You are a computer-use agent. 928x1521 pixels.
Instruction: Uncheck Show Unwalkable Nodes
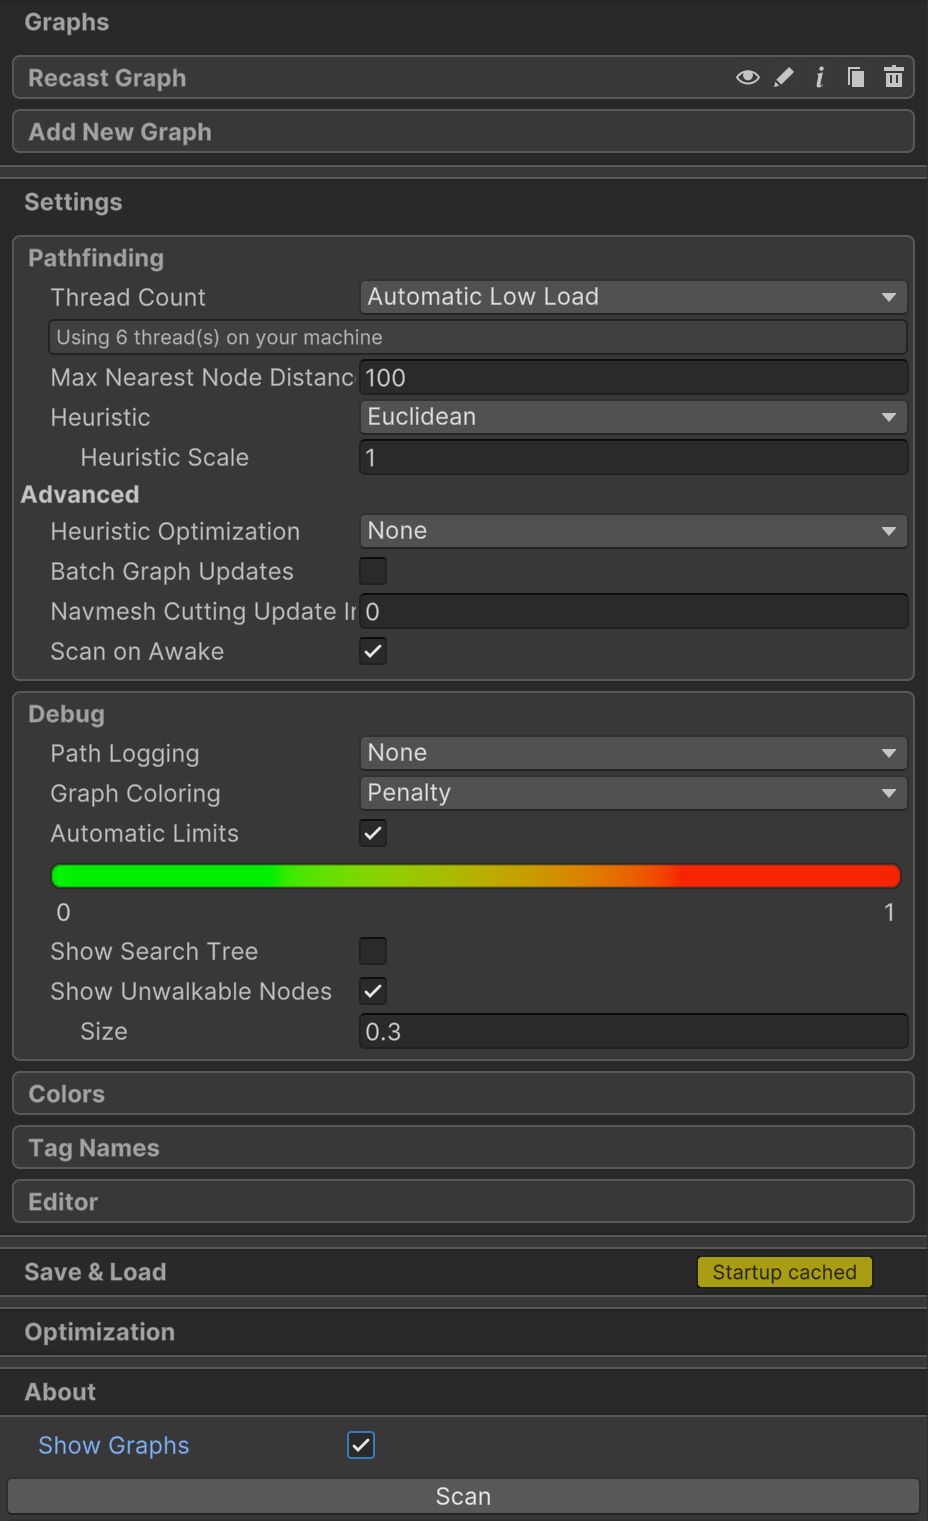click(x=372, y=991)
